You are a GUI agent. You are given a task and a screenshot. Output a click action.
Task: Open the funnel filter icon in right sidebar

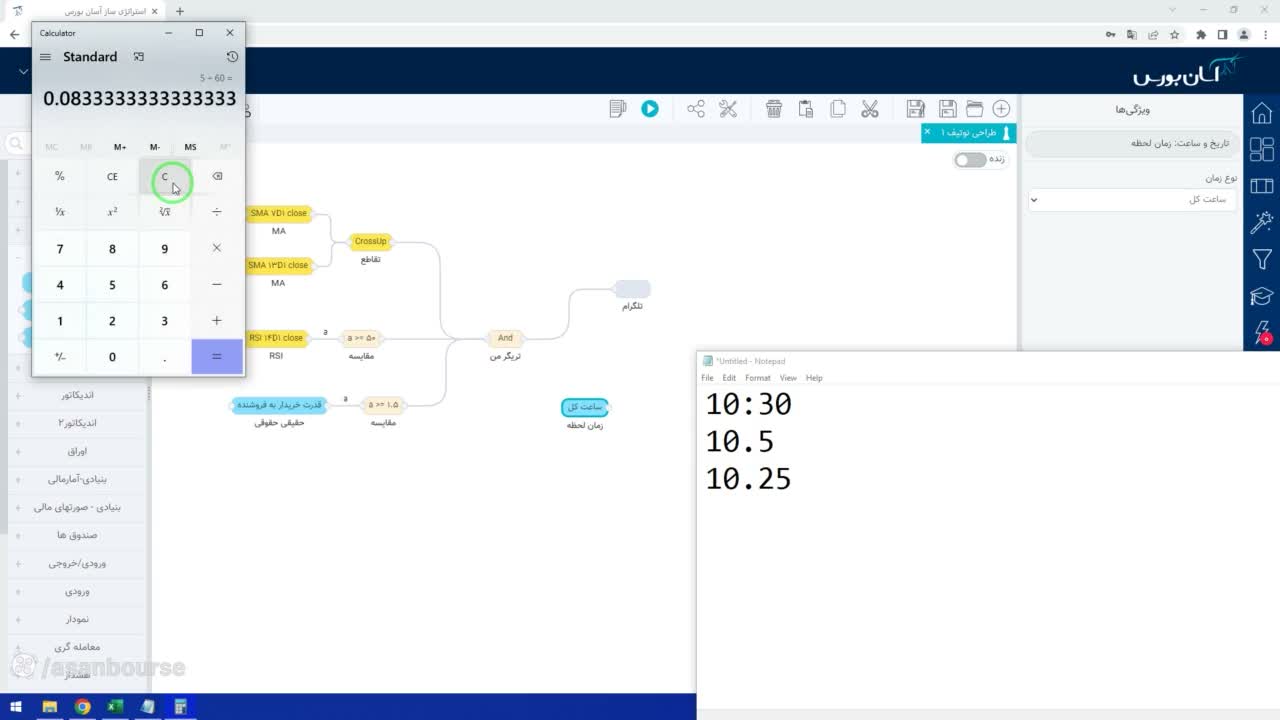pos(1262,260)
